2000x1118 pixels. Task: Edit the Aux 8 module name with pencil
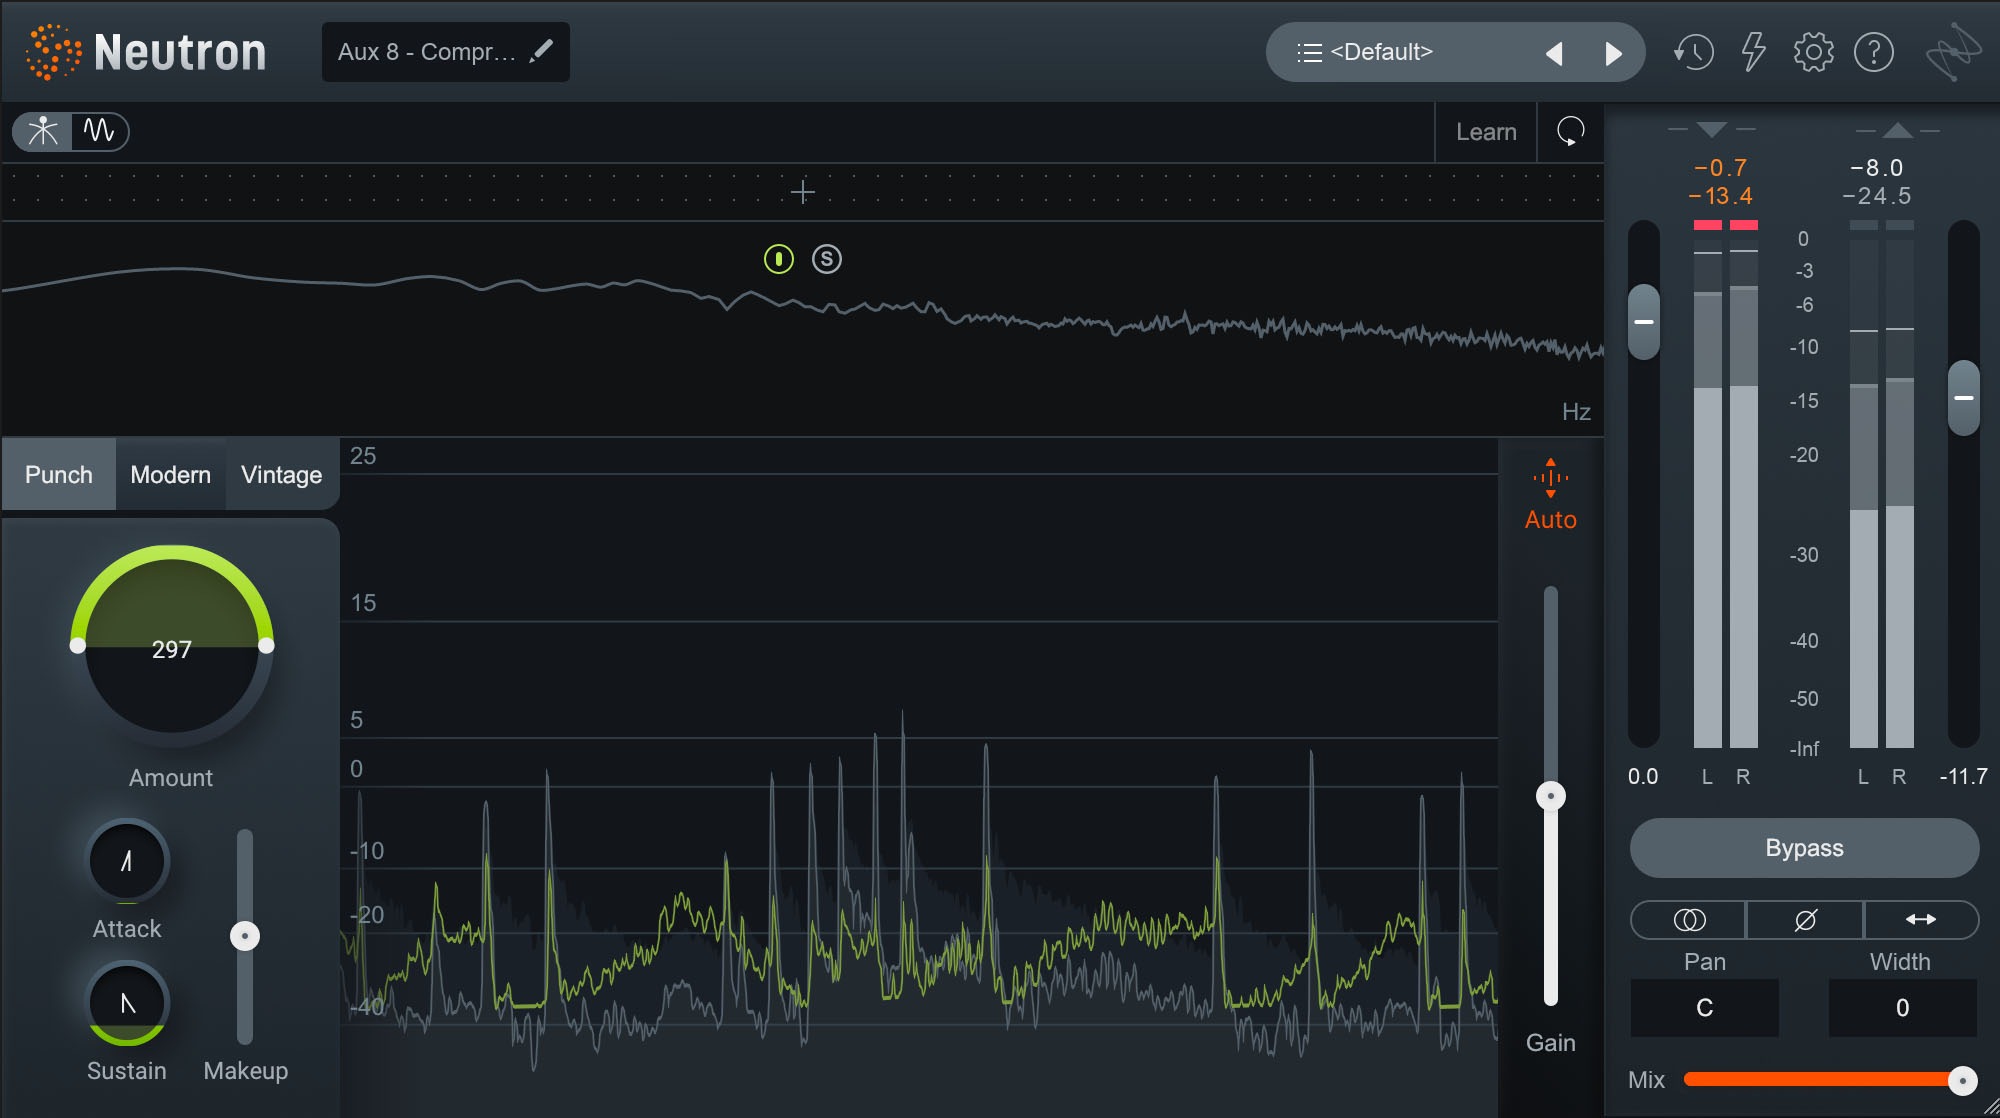pos(541,51)
